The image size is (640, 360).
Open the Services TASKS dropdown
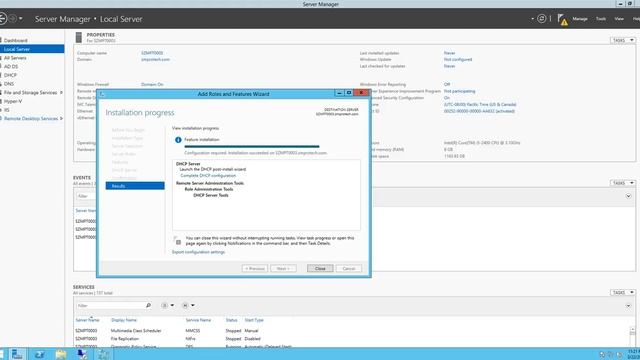(623, 292)
